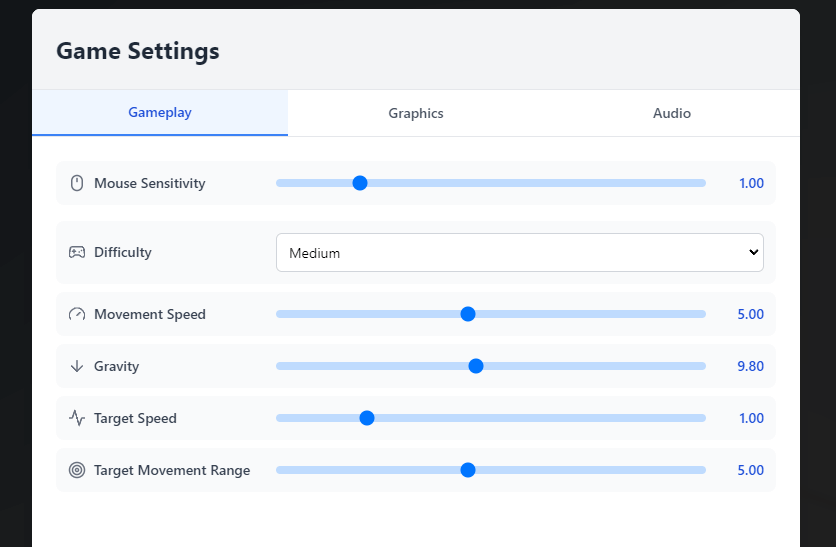Viewport: 836px width, 547px height.
Task: Click the Target Movement Range label
Action: (x=172, y=470)
